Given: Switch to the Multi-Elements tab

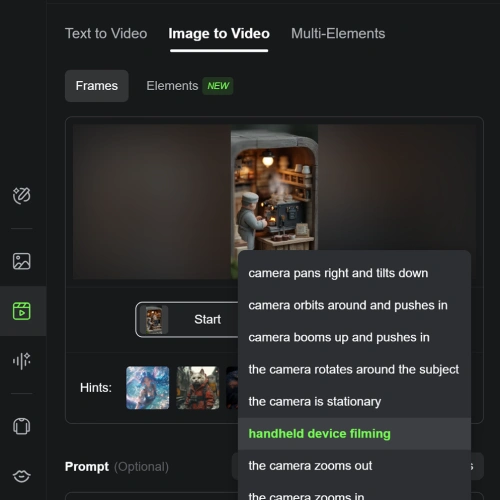Looking at the screenshot, I should 338,34.
